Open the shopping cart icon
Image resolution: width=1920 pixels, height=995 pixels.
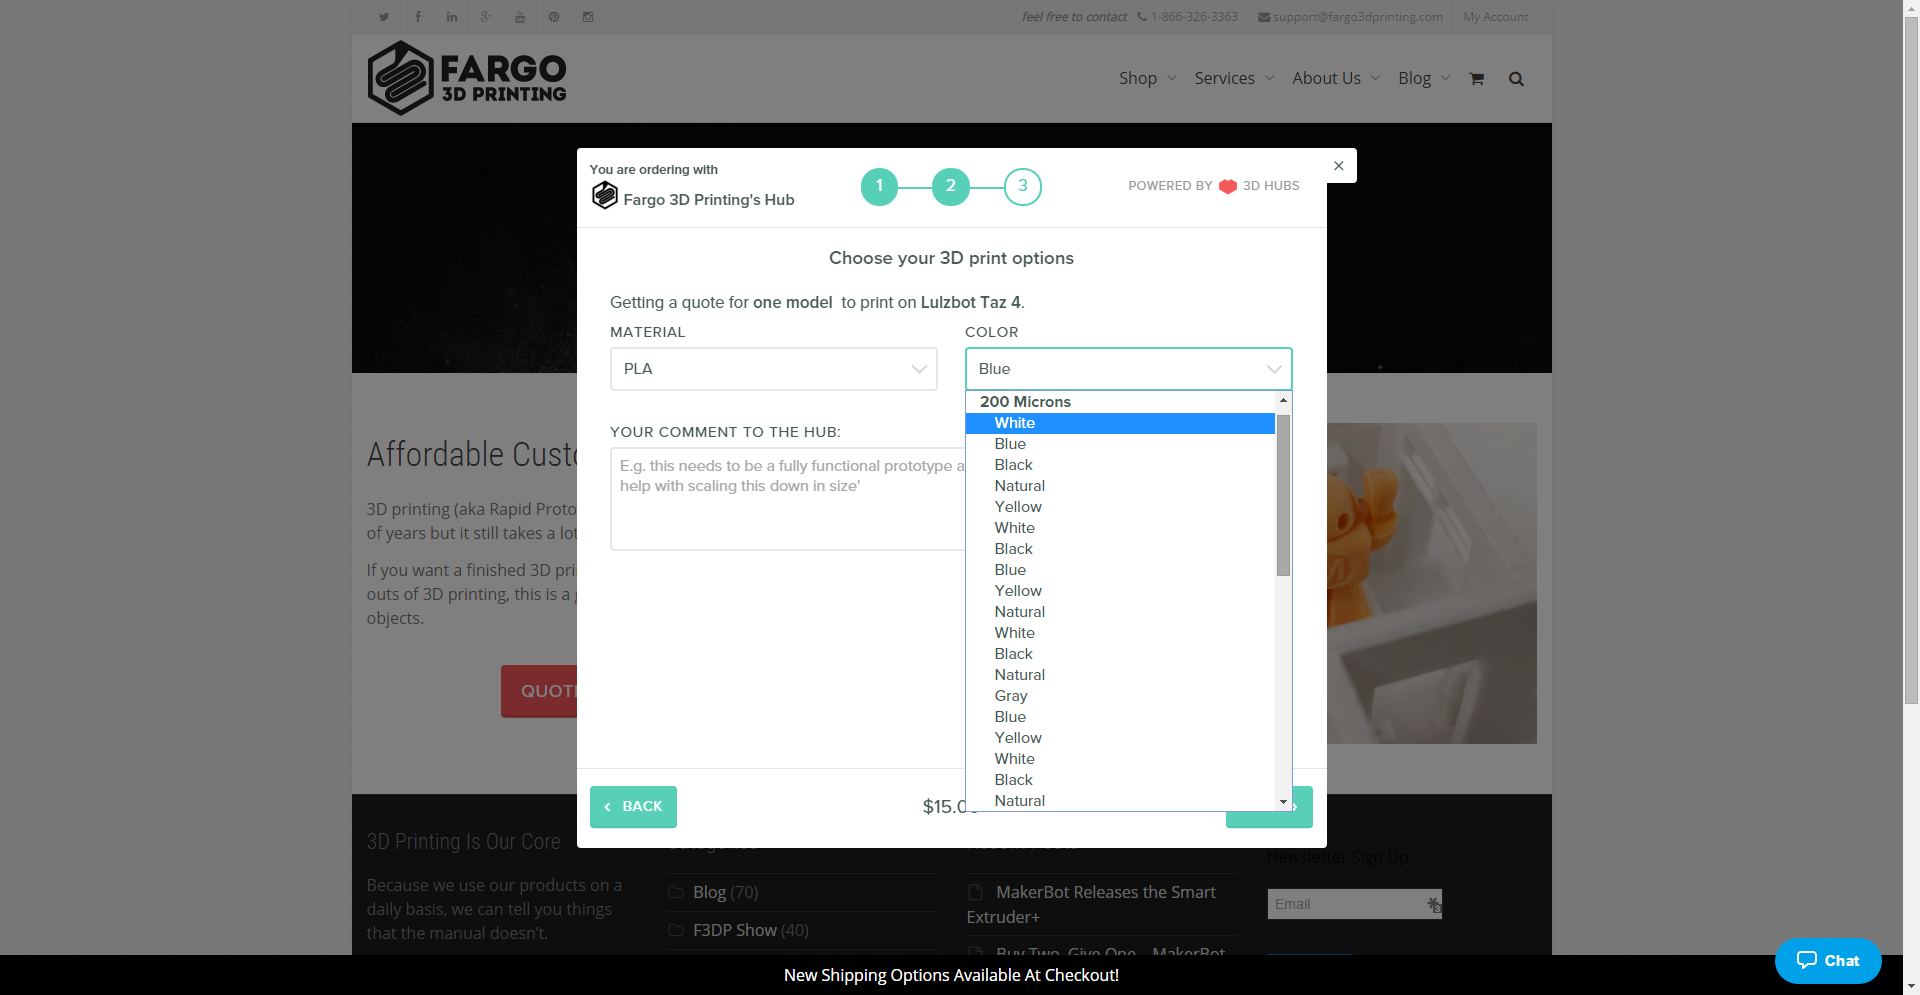point(1476,79)
